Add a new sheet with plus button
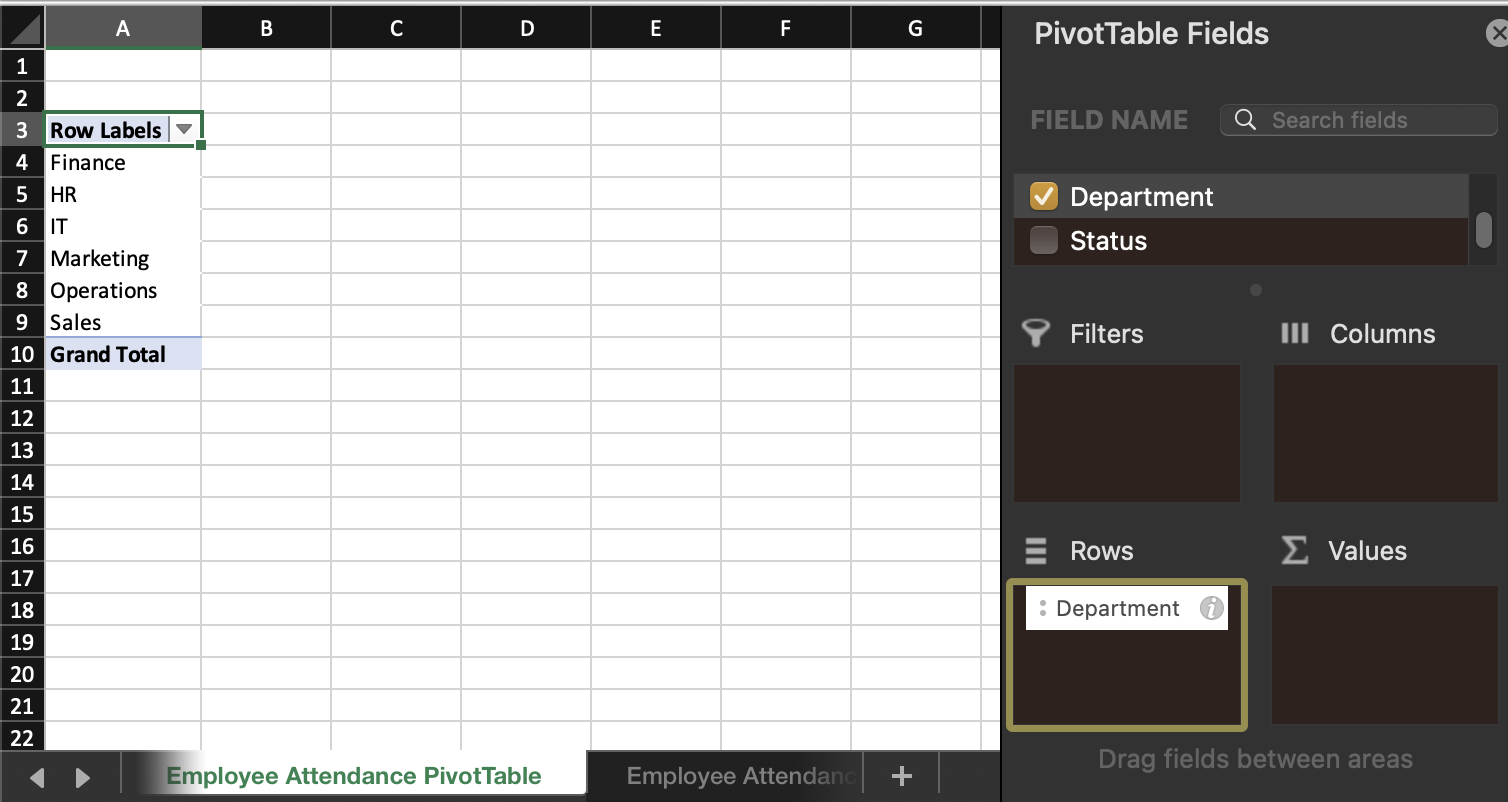This screenshot has width=1508, height=802. pos(901,776)
